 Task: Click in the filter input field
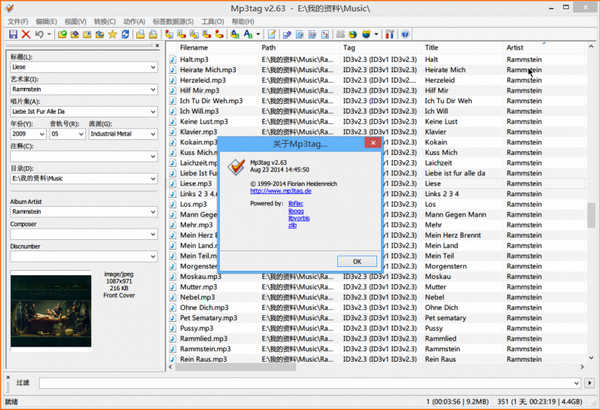coord(309,383)
